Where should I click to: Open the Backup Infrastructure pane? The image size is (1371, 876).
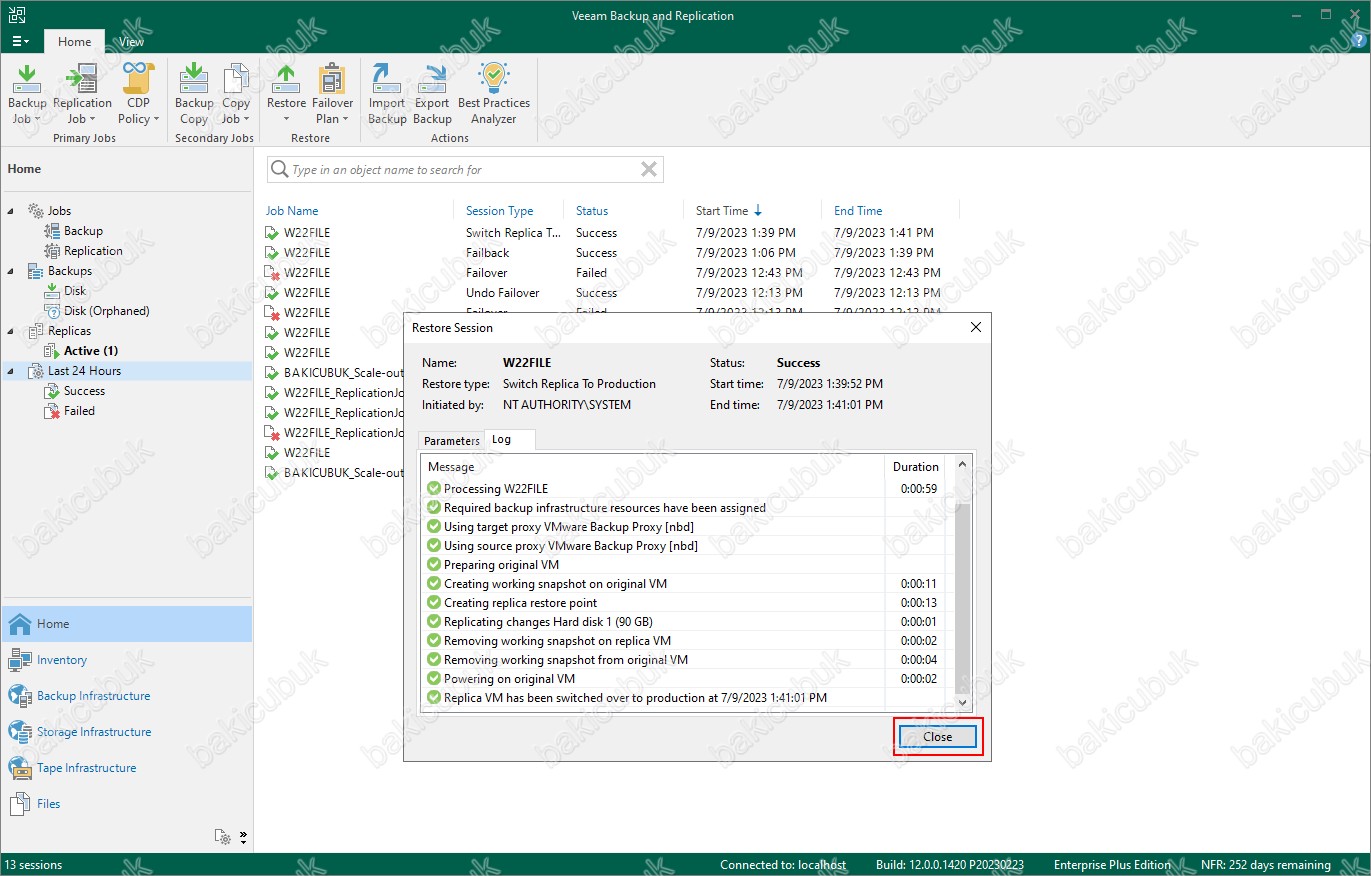[x=127, y=696]
